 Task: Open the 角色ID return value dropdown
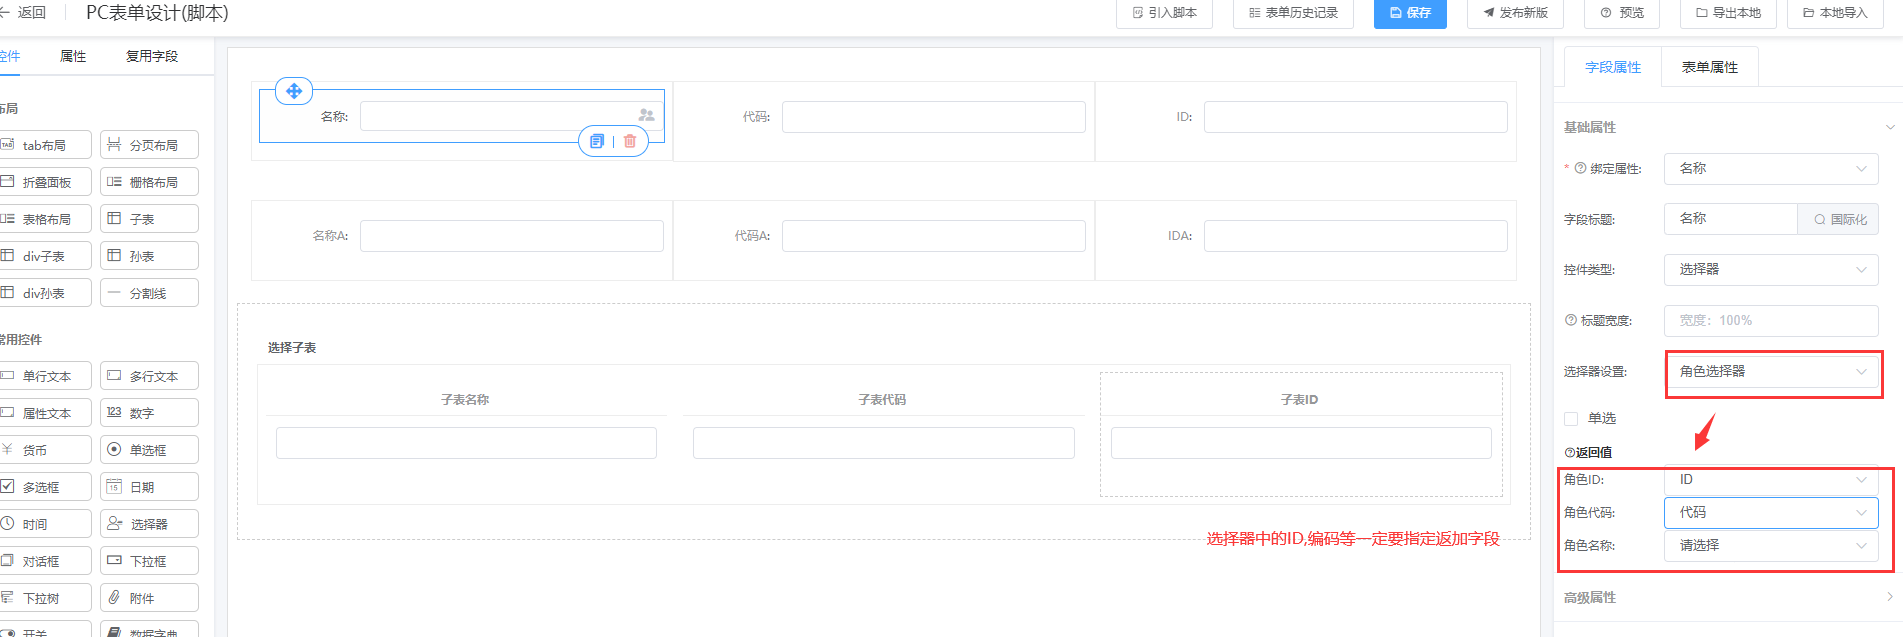(1771, 479)
